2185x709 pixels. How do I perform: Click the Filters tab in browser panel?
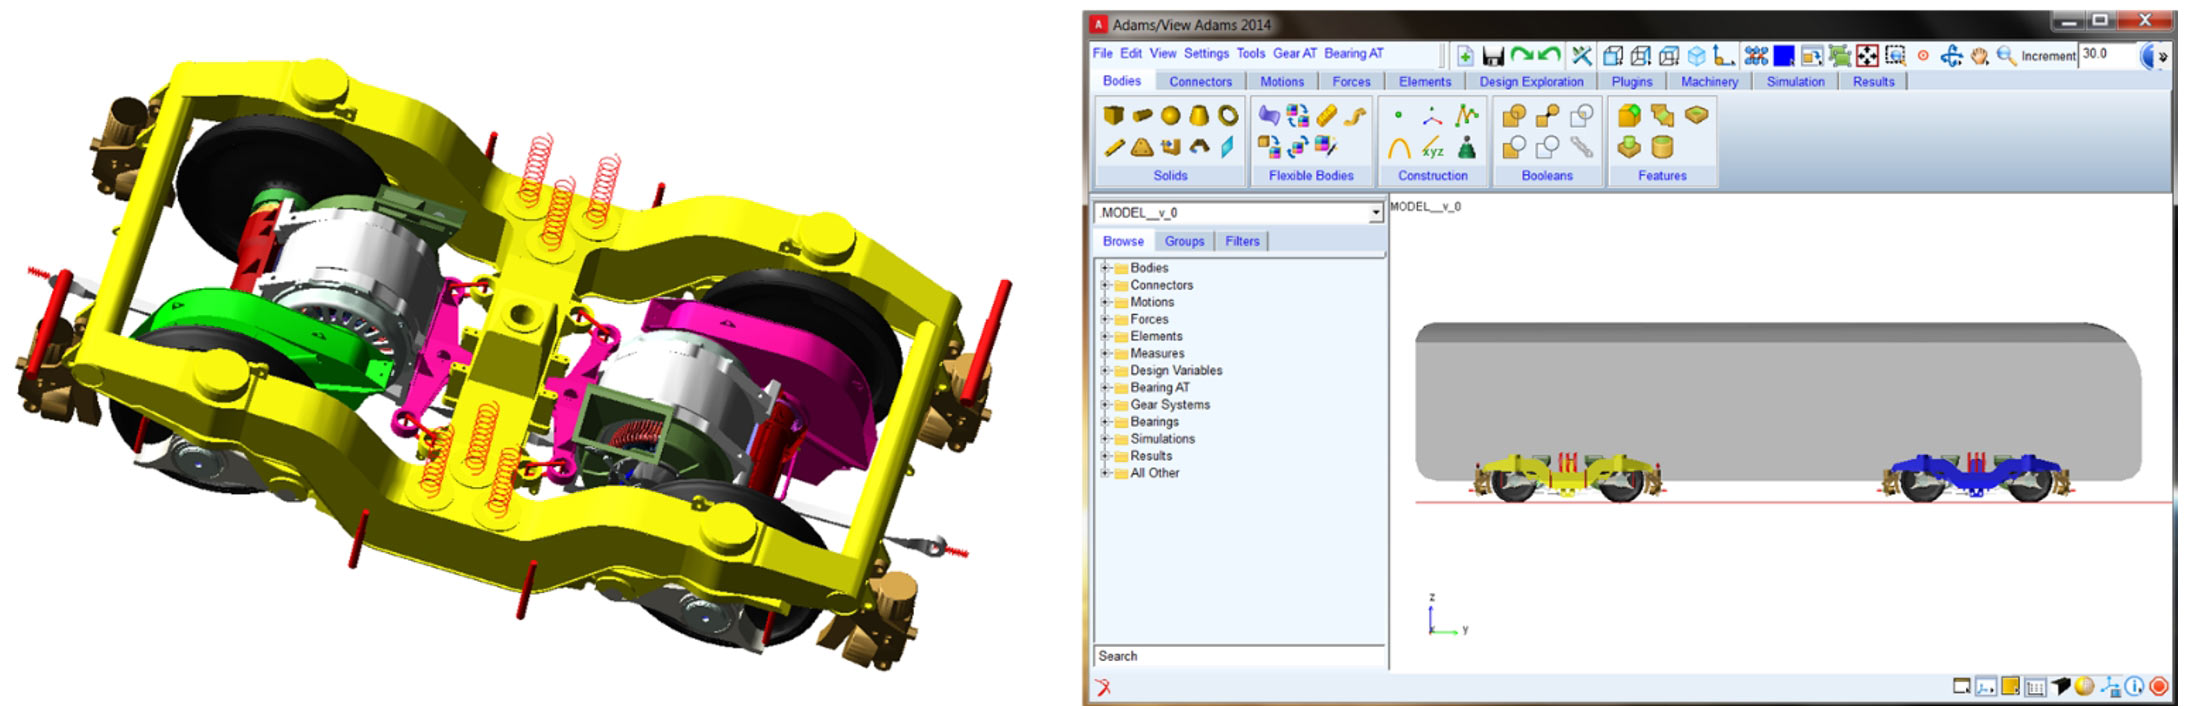[1242, 241]
